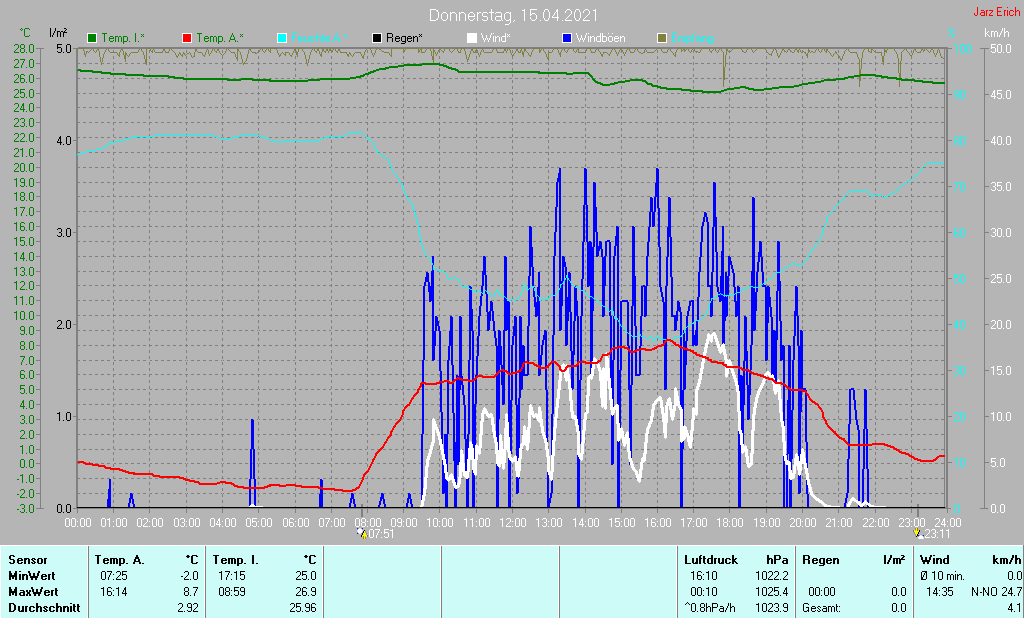Click the olive Empfang legend swatch

[x=662, y=39]
